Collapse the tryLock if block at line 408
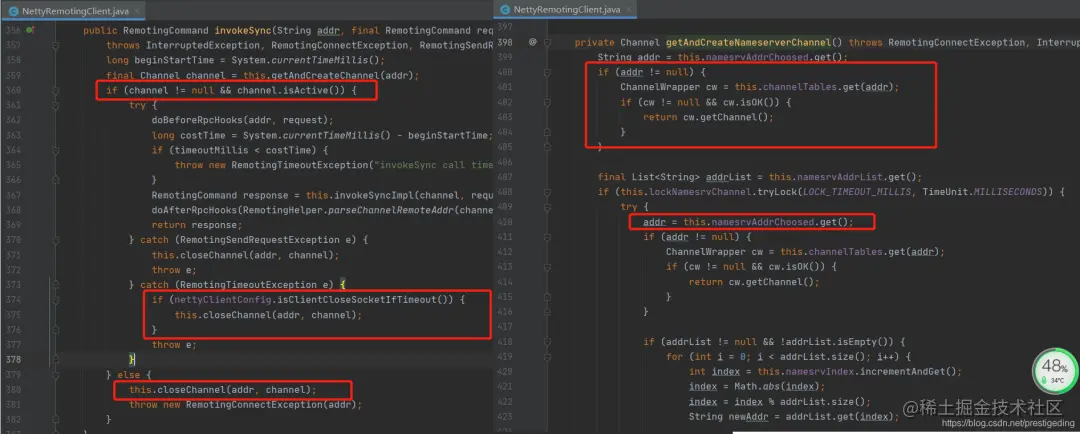The image size is (1080, 434). (x=548, y=192)
